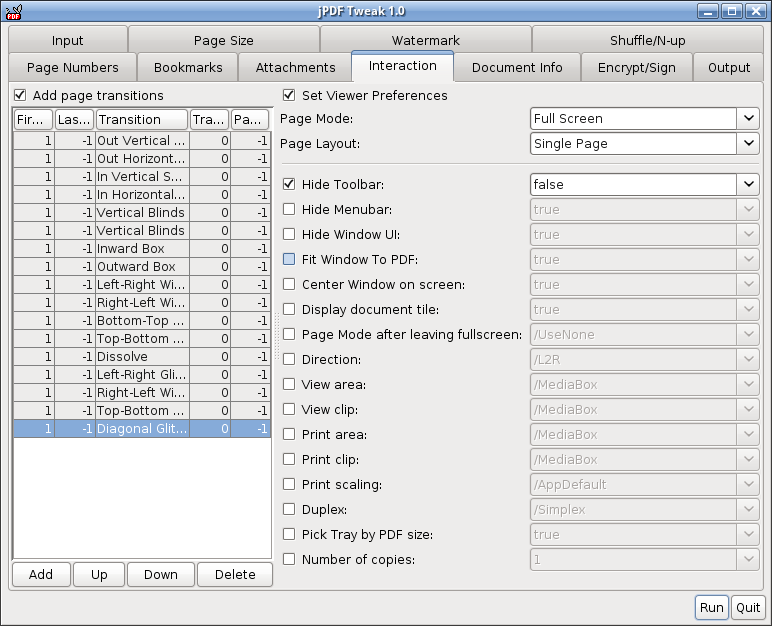Go to the Encrypt/Sign tab
Viewport: 772px width, 626px height.
click(x=637, y=67)
